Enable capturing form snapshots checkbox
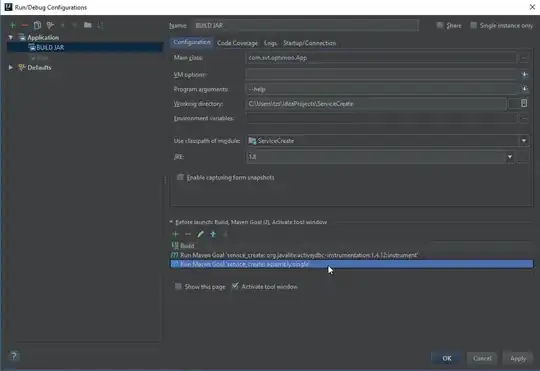The width and height of the screenshot is (540, 371). [x=180, y=177]
